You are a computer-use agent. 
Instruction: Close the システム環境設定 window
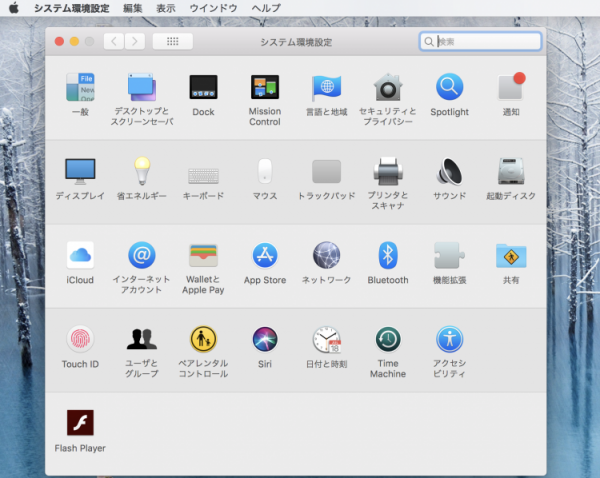coord(59,41)
